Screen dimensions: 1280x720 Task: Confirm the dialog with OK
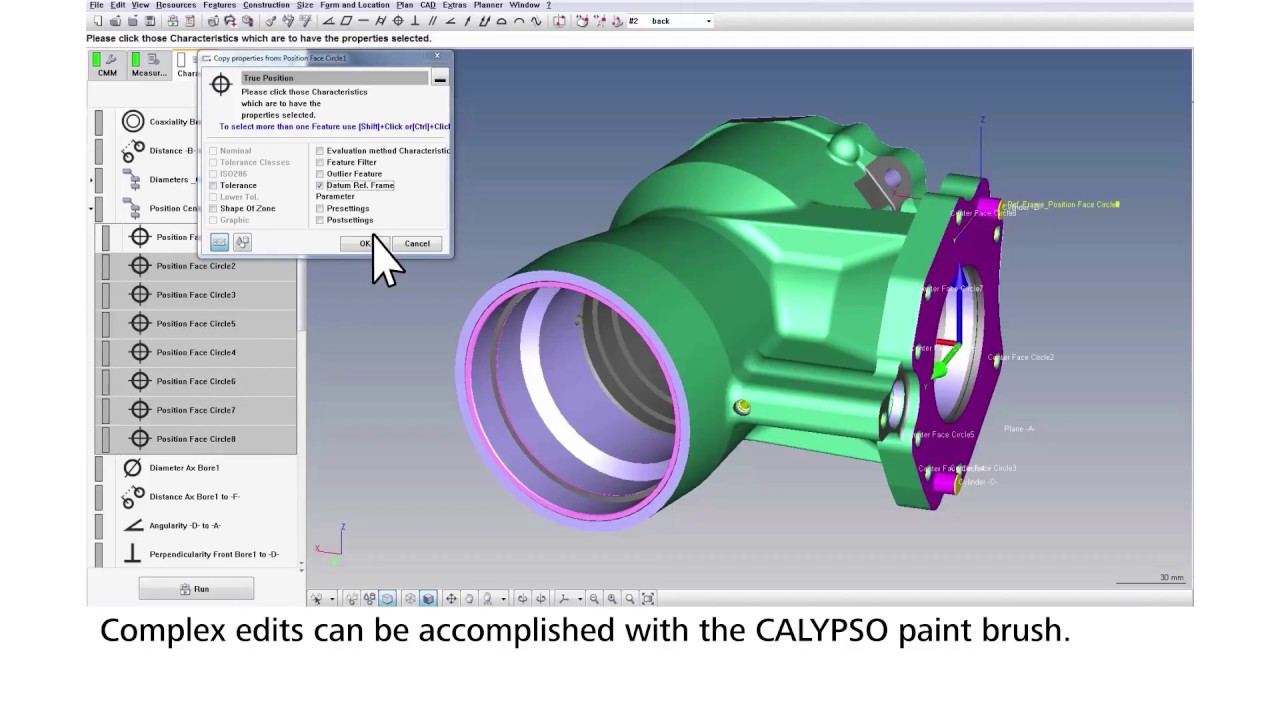coord(364,244)
